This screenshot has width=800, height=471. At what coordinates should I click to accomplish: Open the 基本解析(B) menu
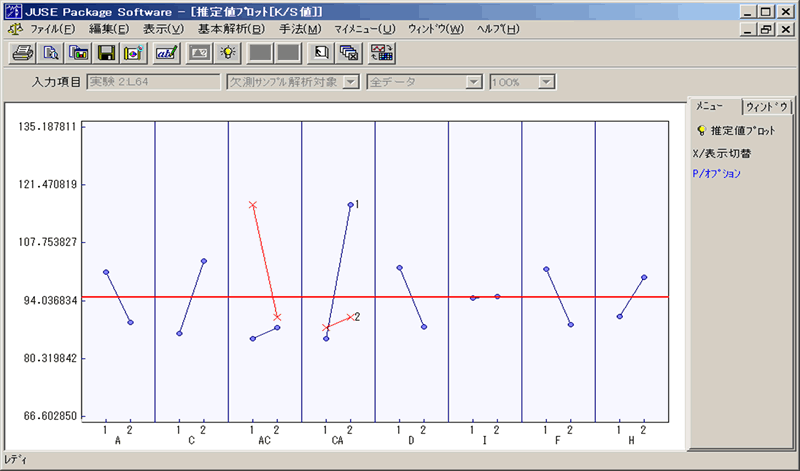(232, 29)
